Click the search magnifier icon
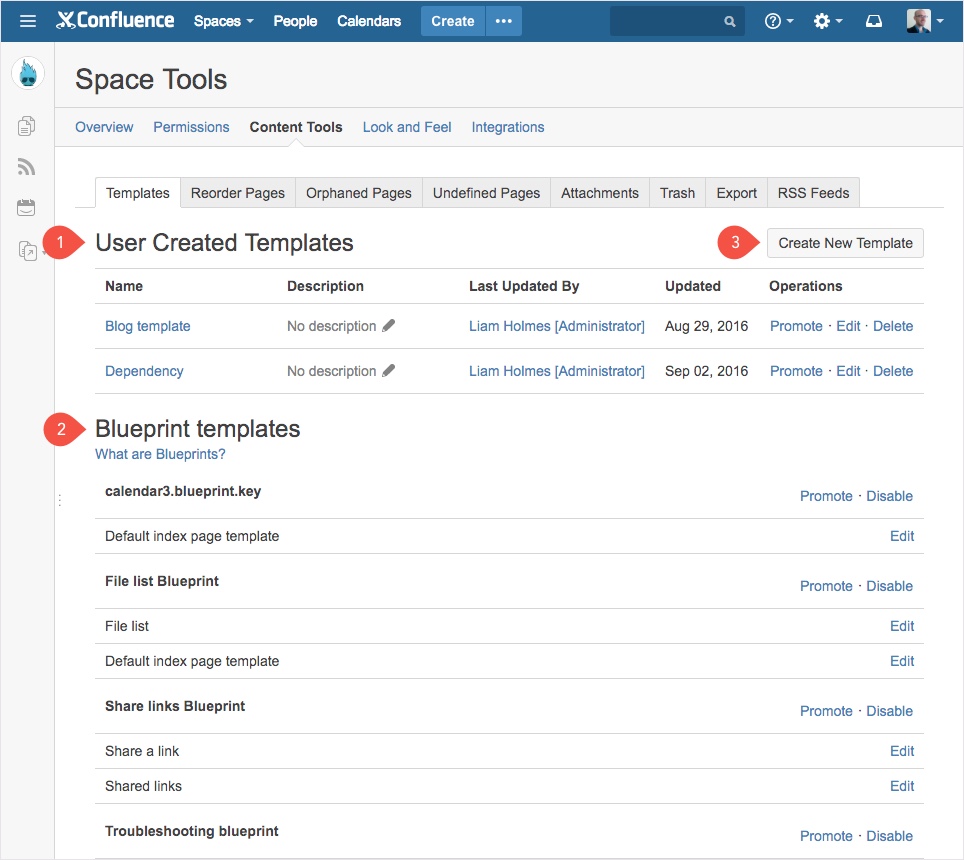The image size is (964, 860). 729,20
